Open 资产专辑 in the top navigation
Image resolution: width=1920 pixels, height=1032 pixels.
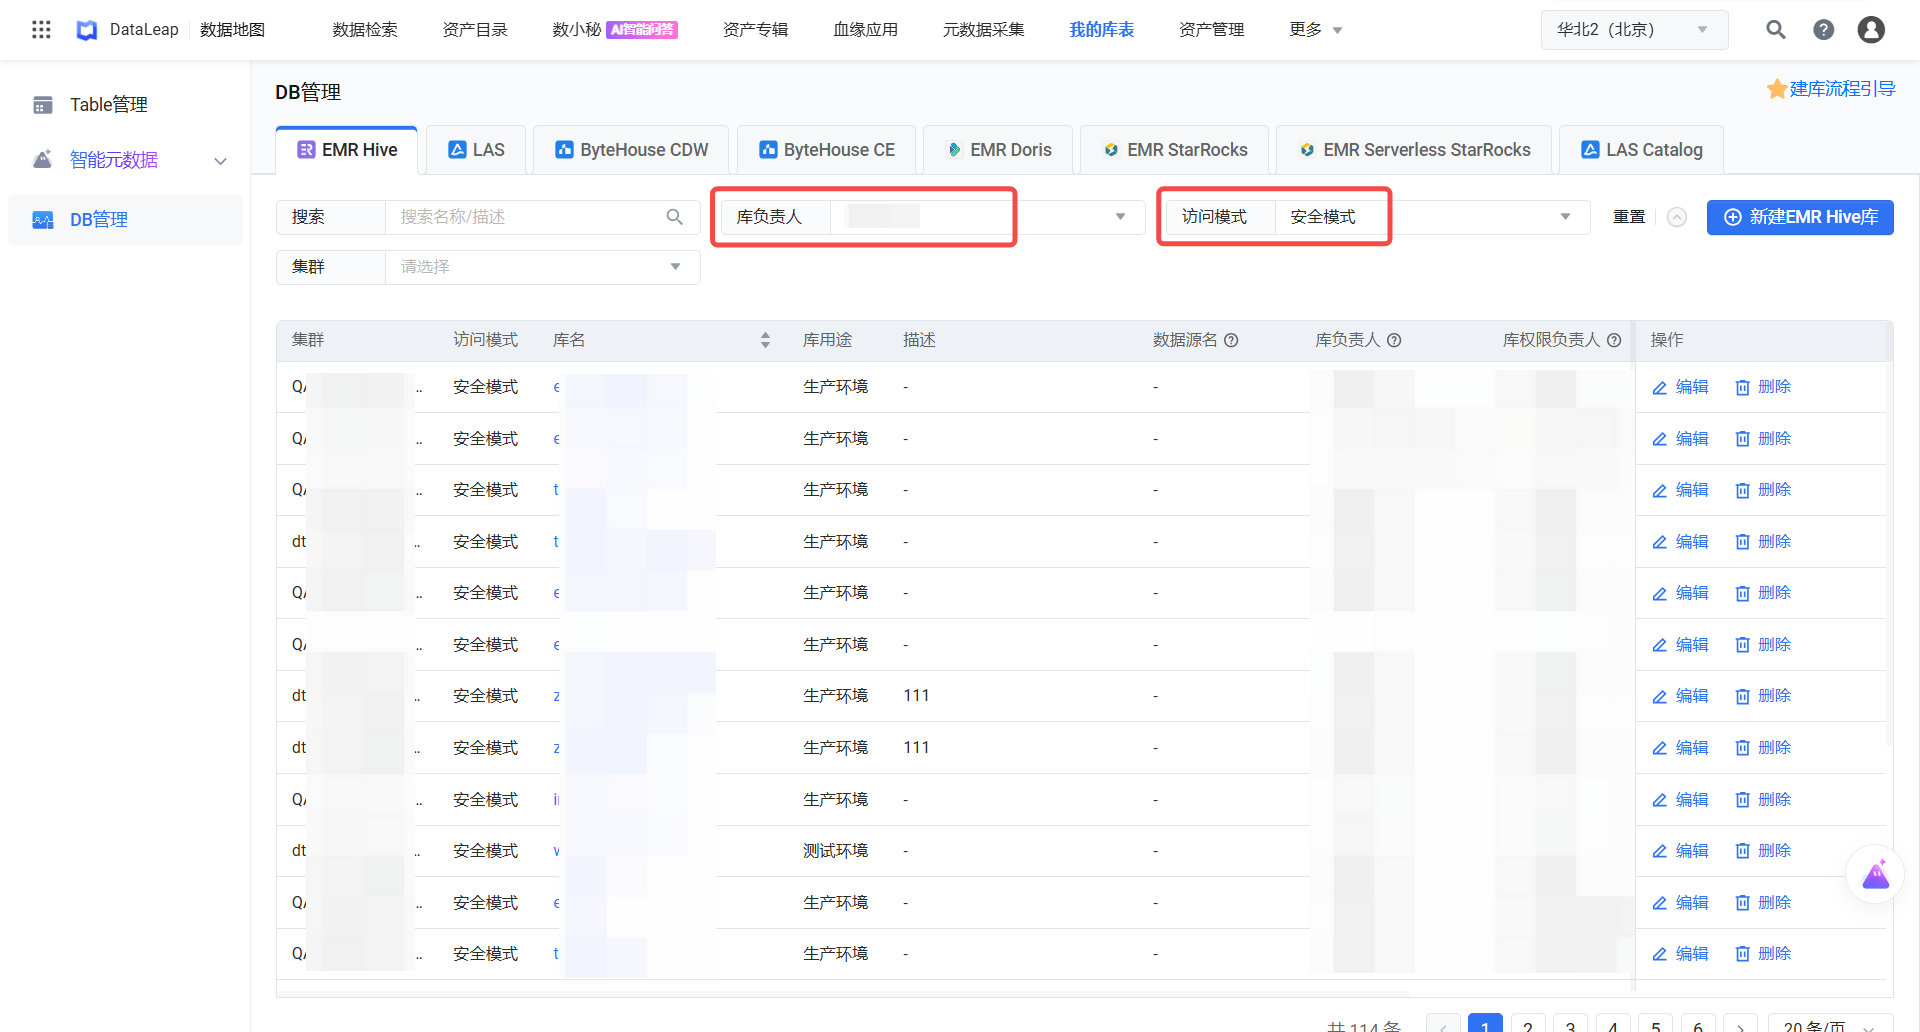click(x=755, y=30)
